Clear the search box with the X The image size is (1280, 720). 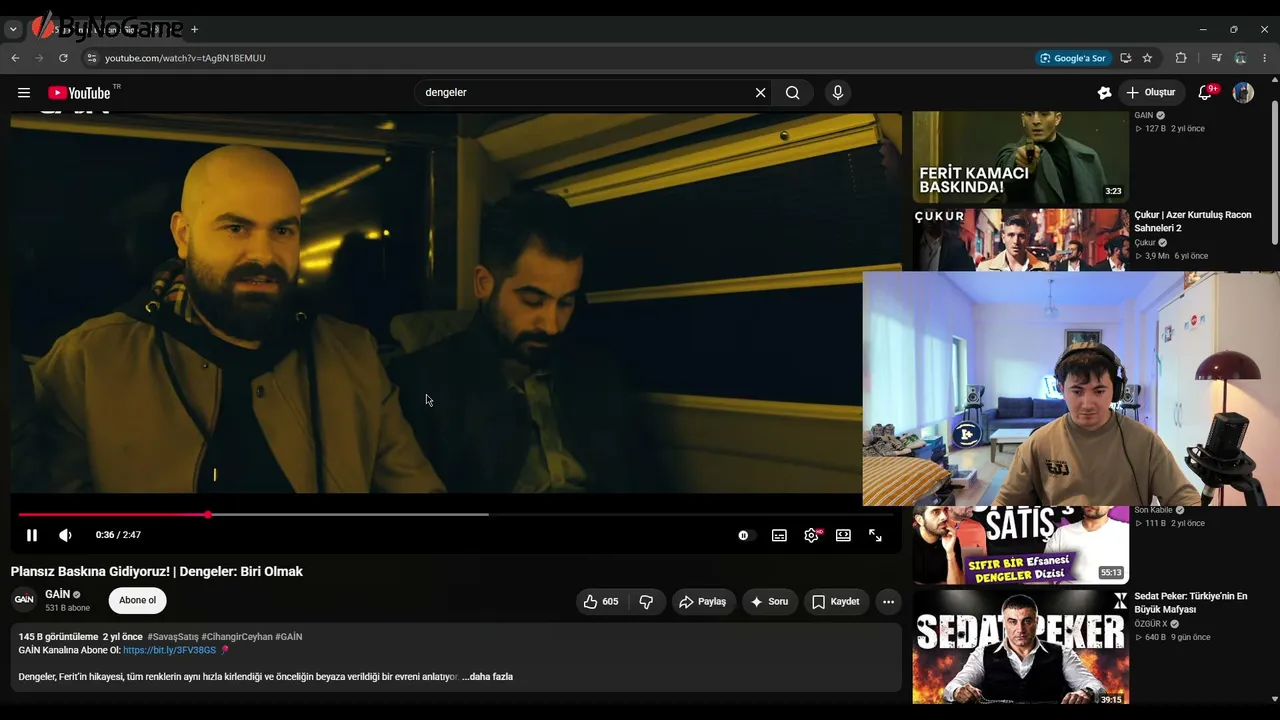point(760,93)
